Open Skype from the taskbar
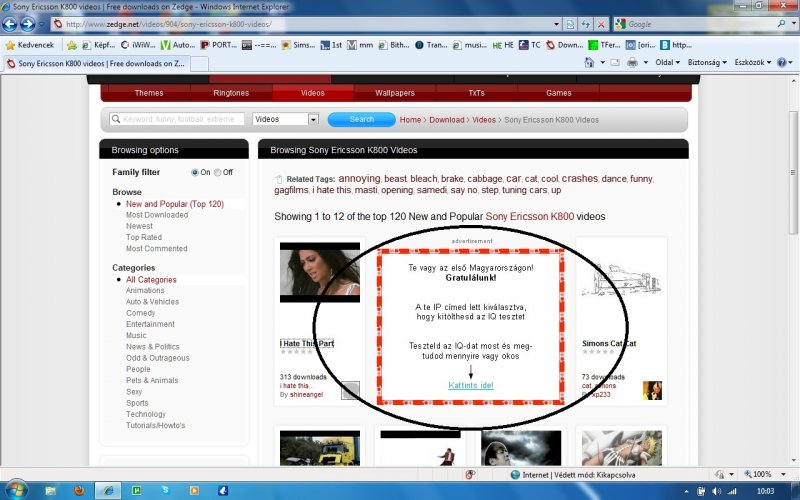The width and height of the screenshot is (800, 500). point(165,490)
